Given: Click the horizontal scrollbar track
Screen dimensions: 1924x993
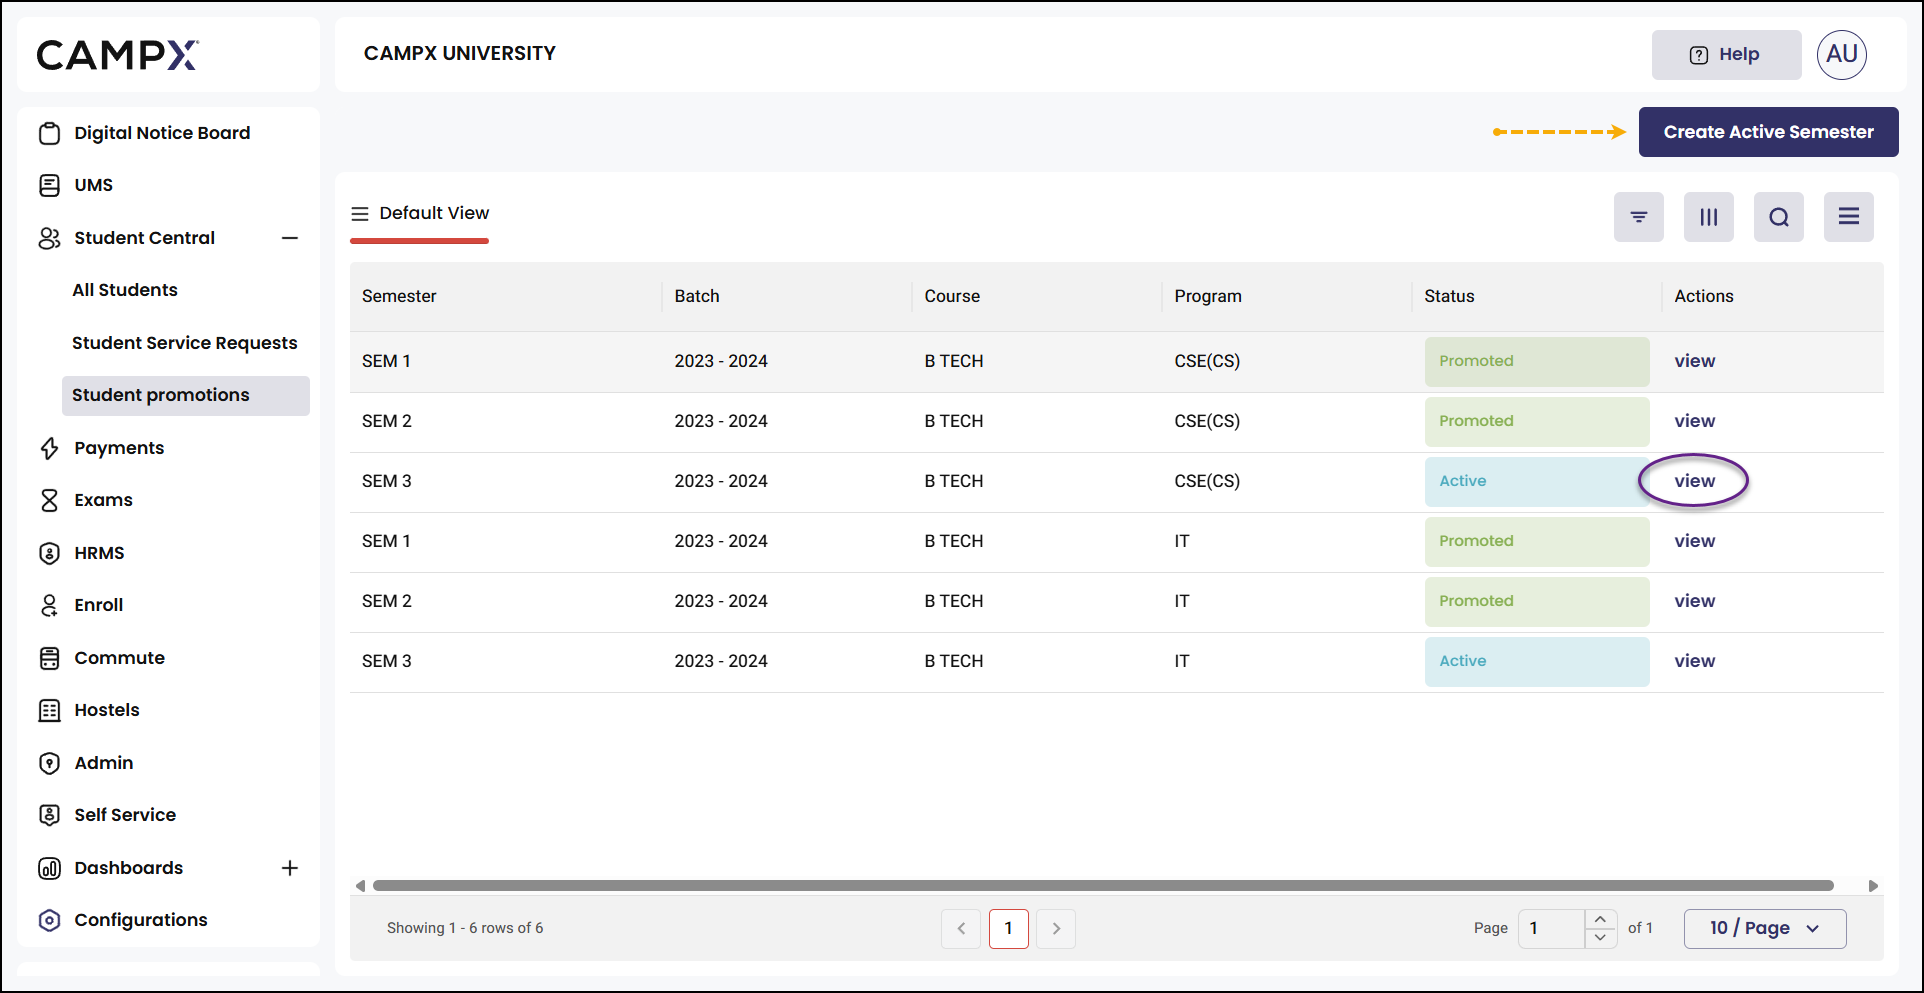Looking at the screenshot, I should click(1103, 885).
